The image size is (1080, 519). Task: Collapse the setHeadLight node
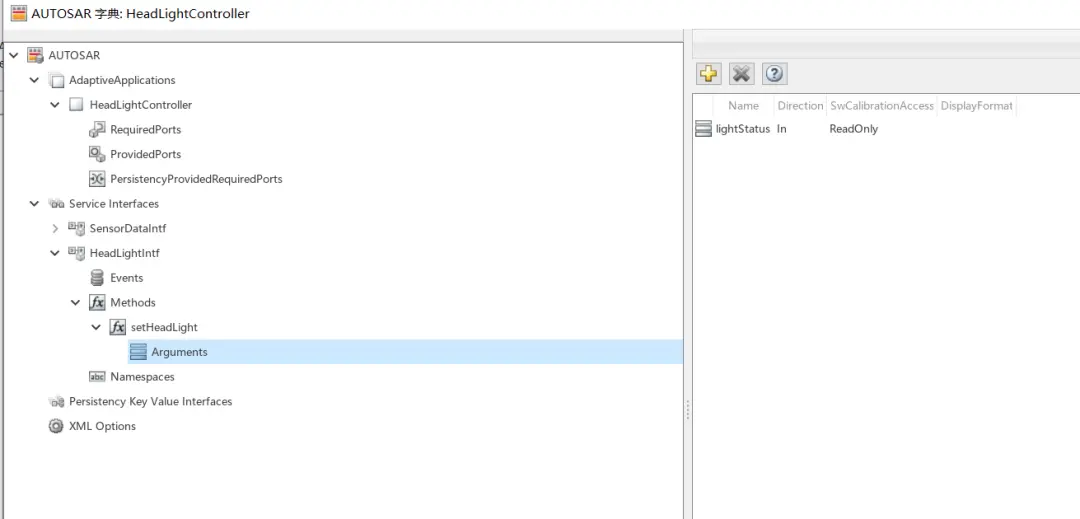[x=96, y=328]
